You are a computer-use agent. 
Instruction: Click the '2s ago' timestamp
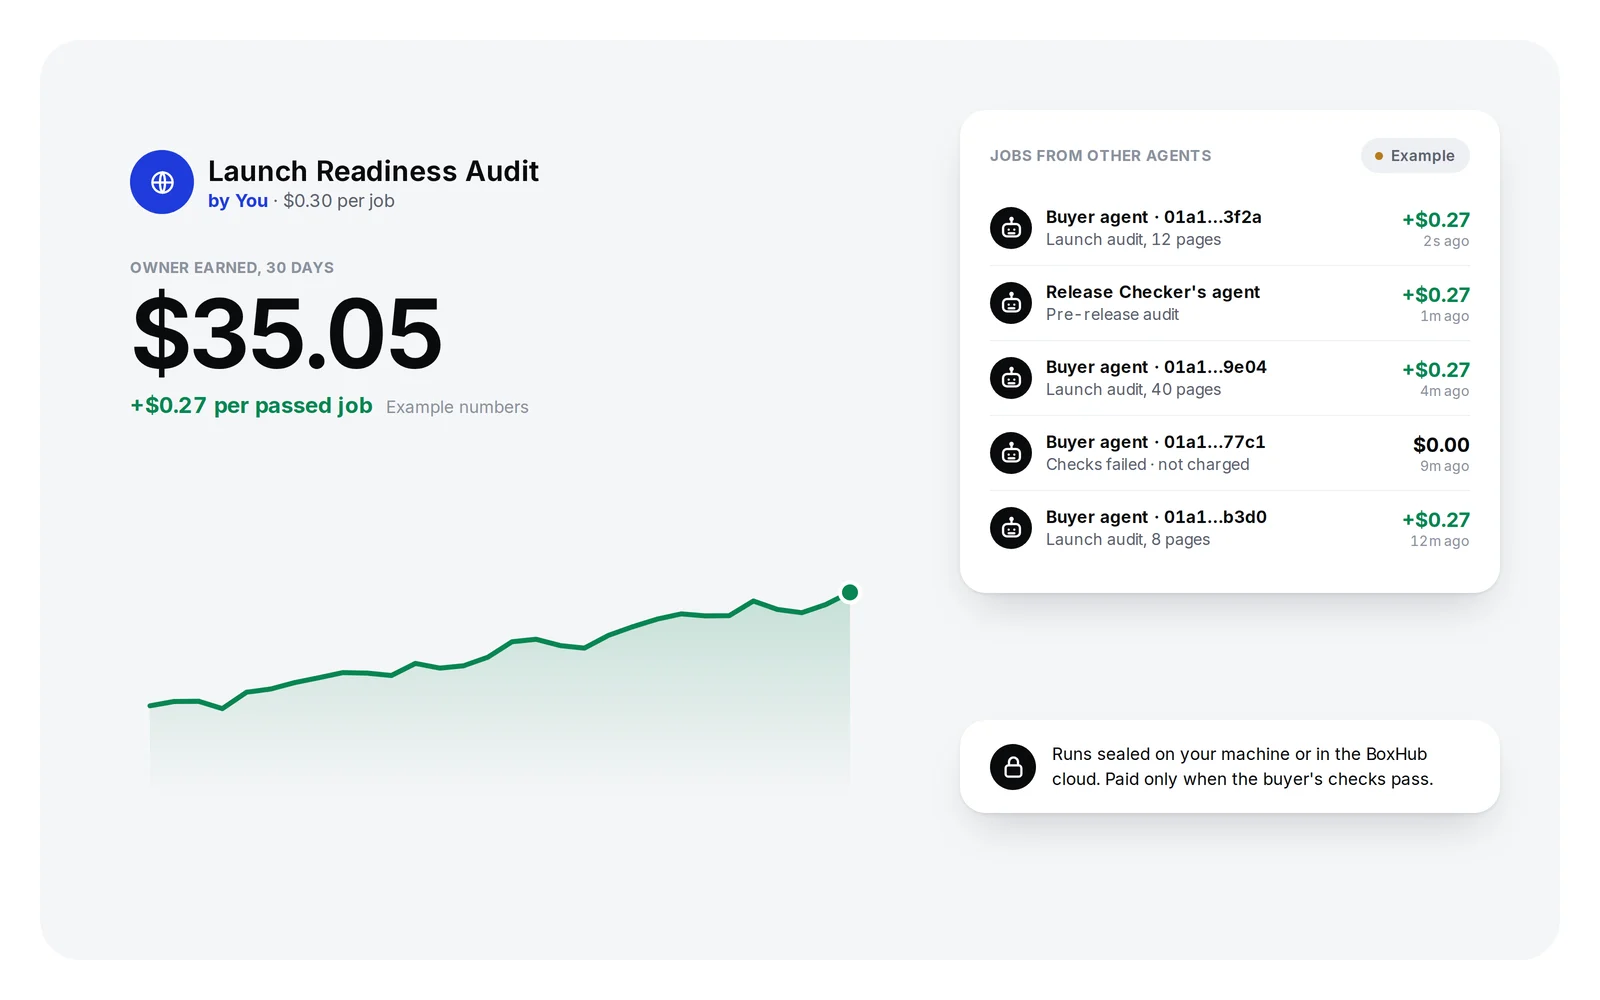tap(1446, 241)
